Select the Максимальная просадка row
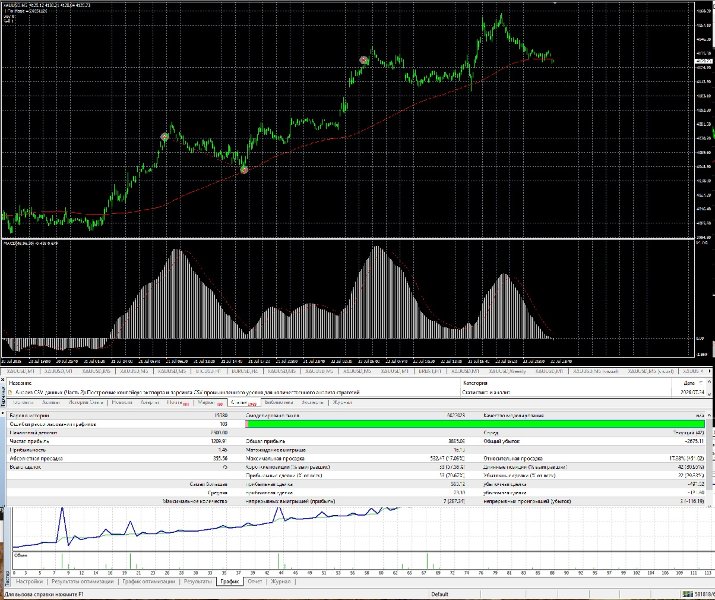This screenshot has height=600, width=715. point(356,459)
